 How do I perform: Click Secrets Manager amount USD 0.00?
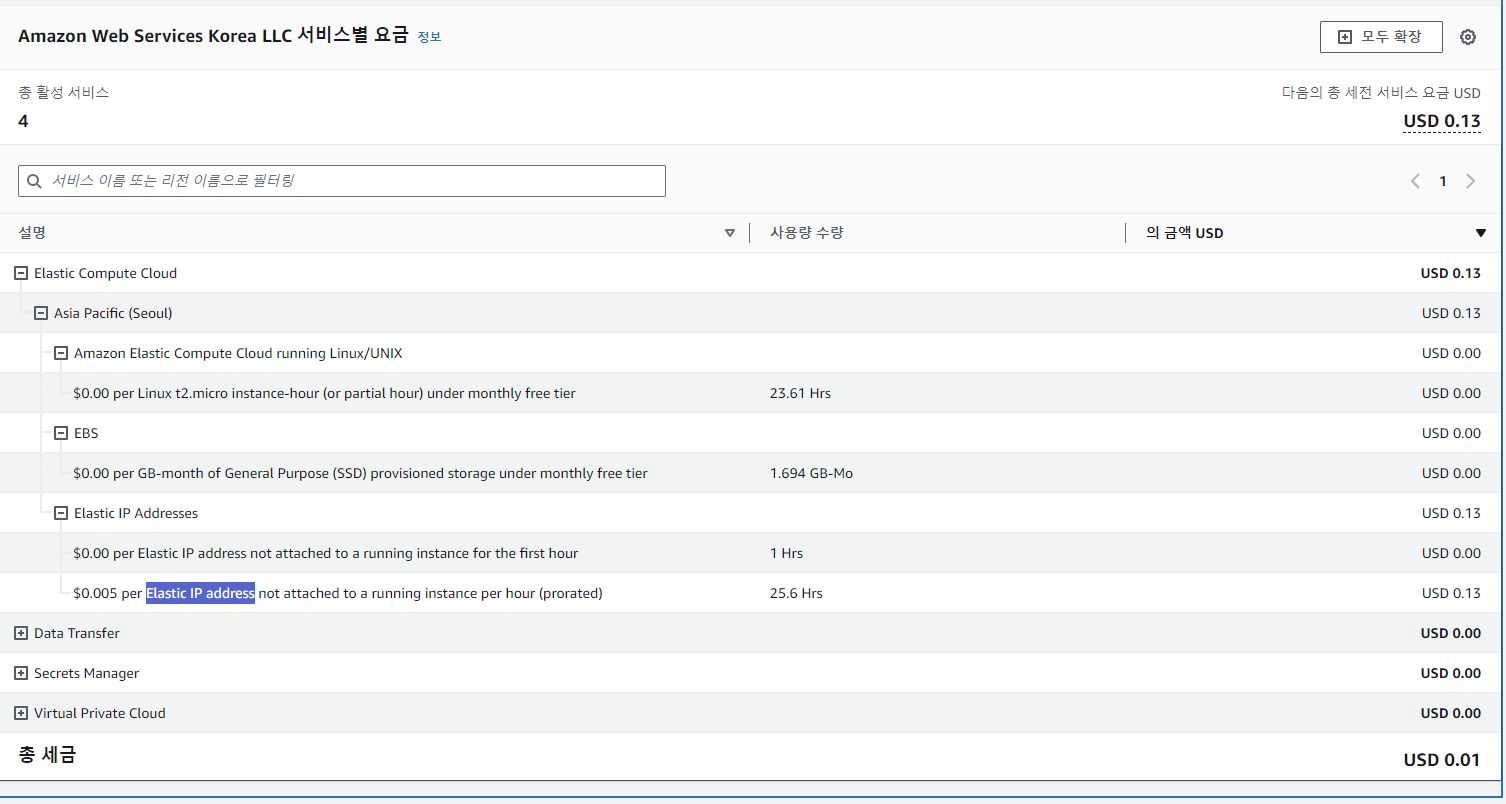click(1450, 673)
